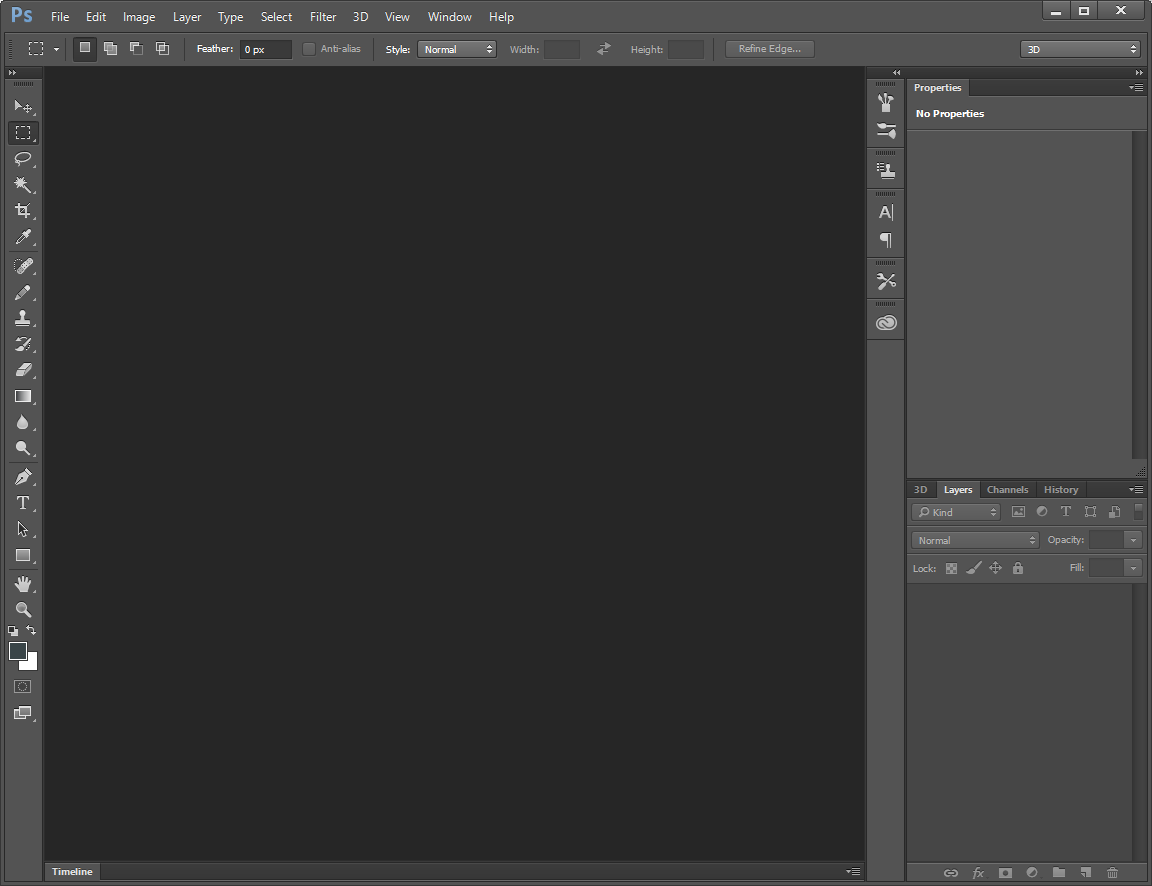Open the Clone Source panel icon
Screen dimensions: 1152x886
pyautogui.click(x=886, y=171)
